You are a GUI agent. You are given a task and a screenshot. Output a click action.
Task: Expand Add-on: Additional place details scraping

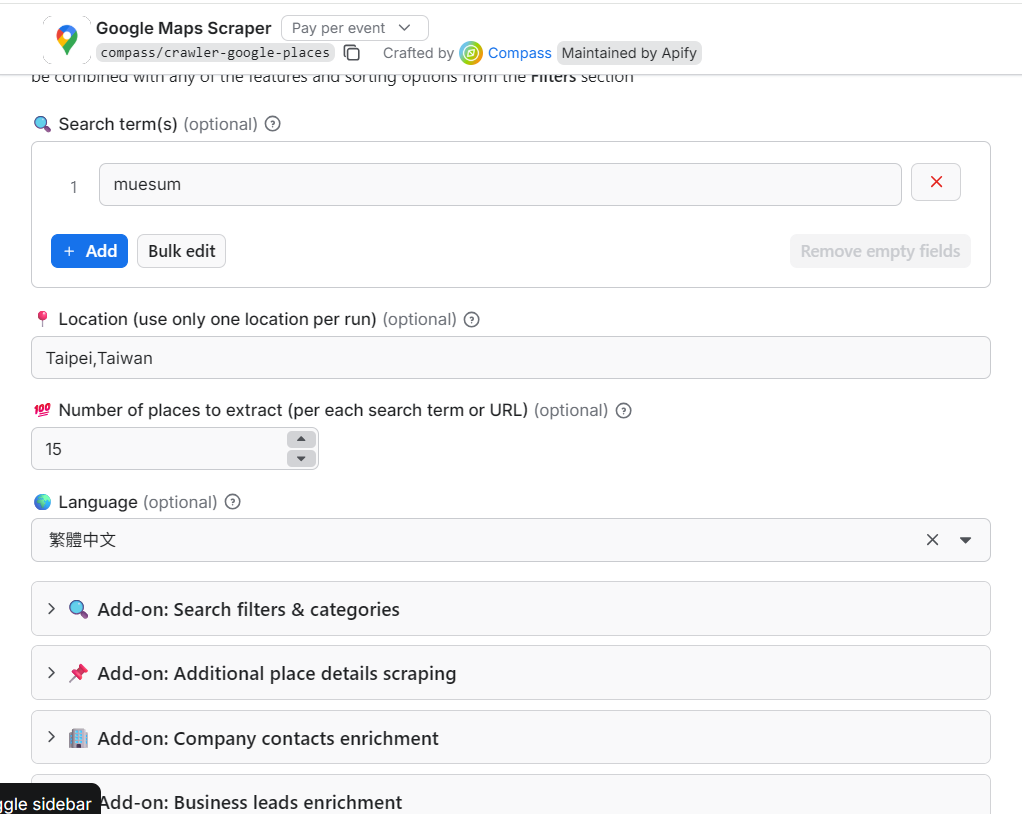[x=510, y=673]
